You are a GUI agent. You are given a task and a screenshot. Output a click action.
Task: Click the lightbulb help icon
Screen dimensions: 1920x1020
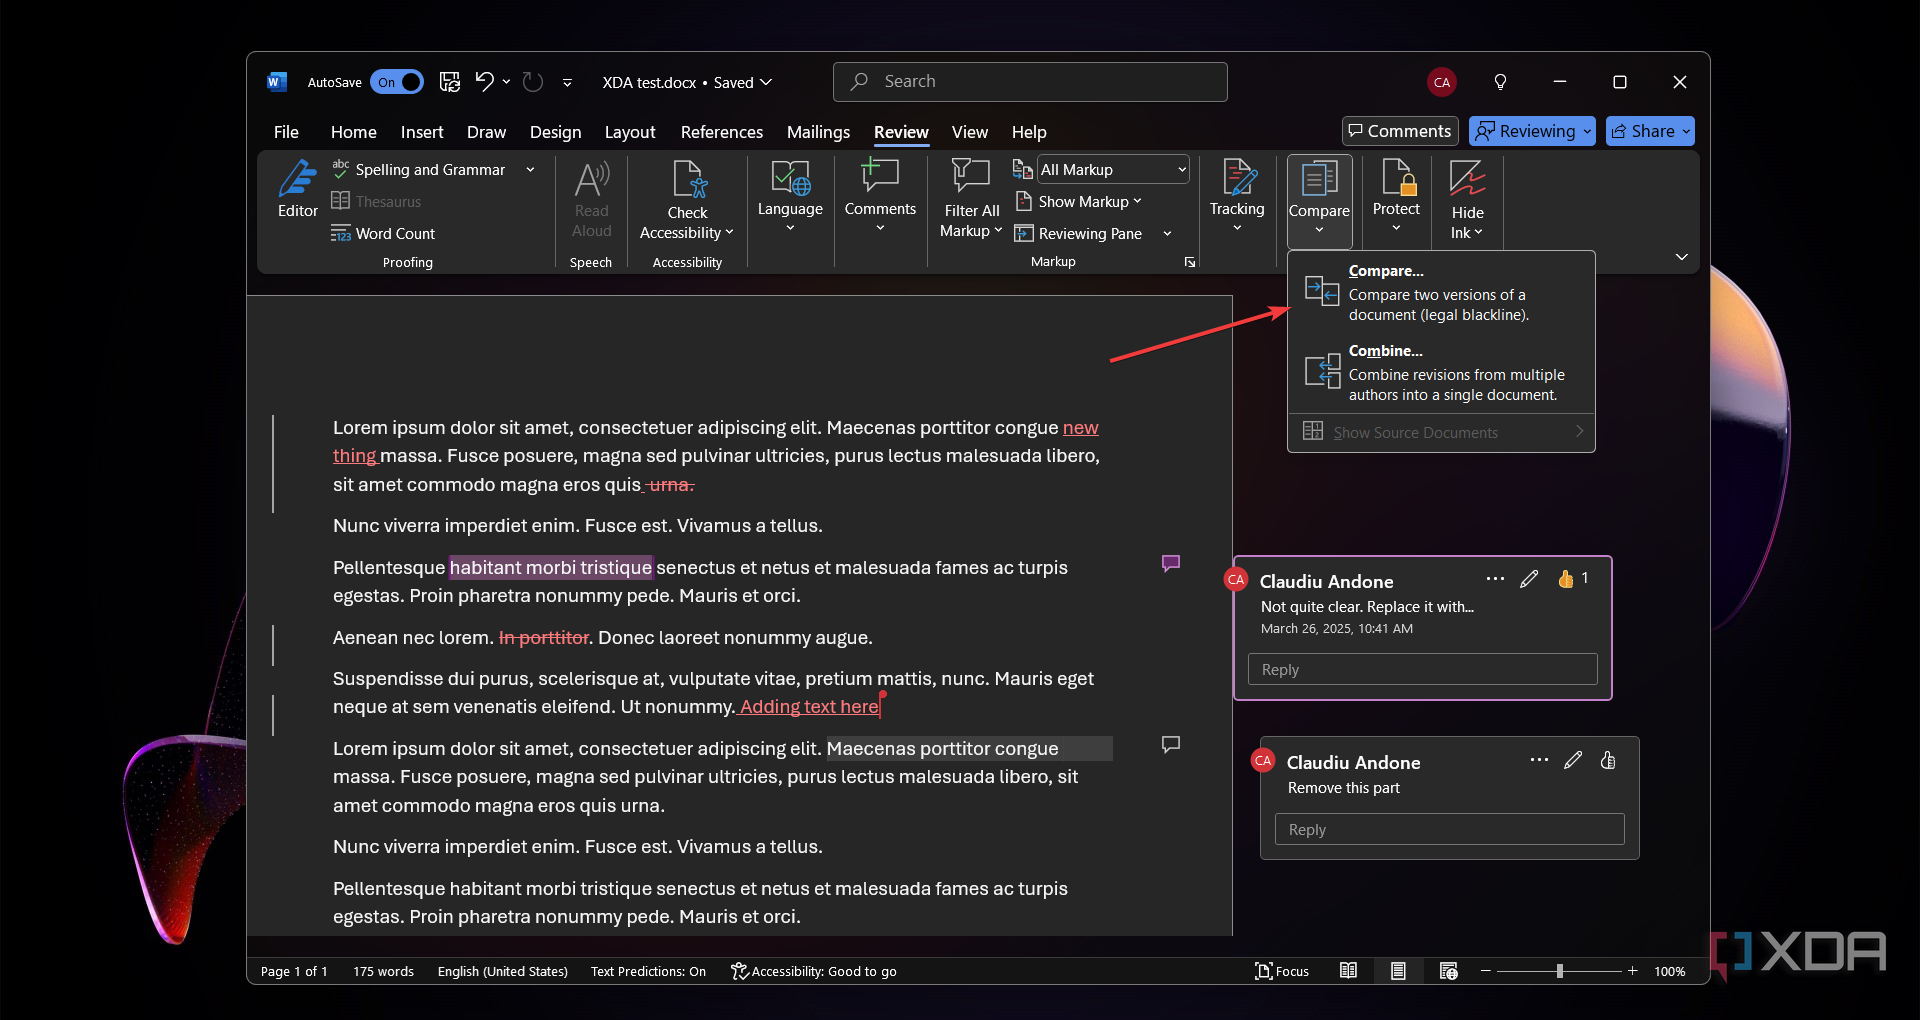click(x=1500, y=82)
